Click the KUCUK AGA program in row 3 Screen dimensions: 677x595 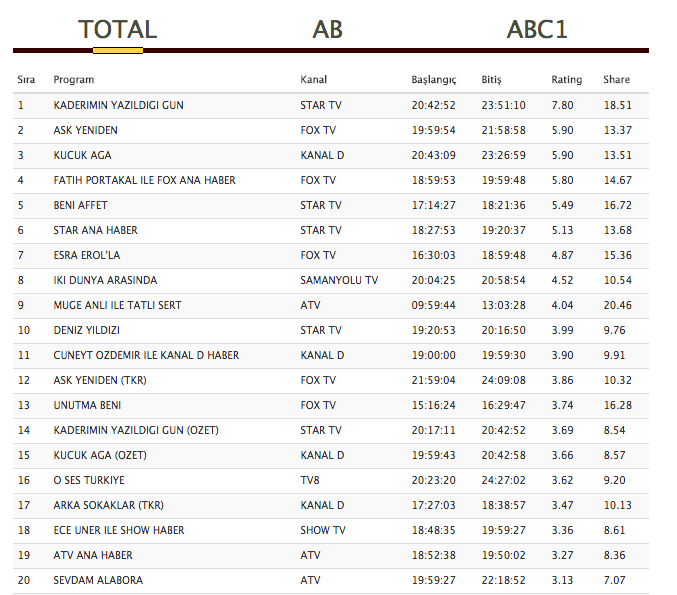(x=82, y=155)
